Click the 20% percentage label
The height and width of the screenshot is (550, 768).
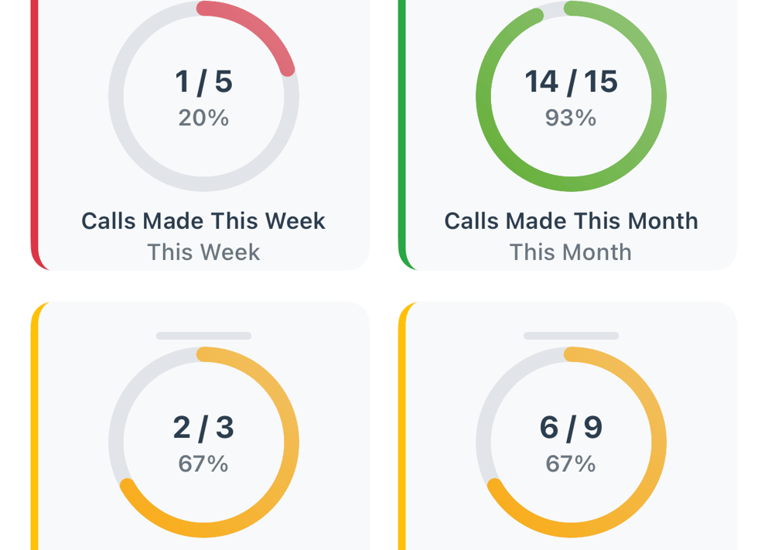pos(204,118)
